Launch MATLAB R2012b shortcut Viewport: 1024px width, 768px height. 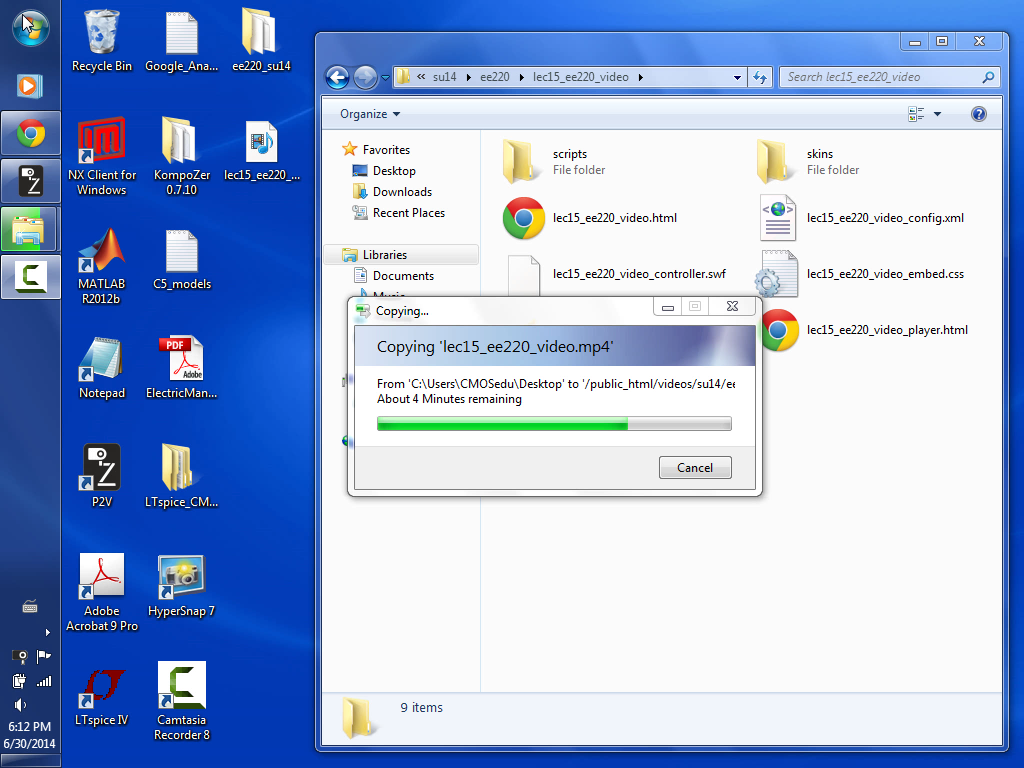click(x=101, y=266)
